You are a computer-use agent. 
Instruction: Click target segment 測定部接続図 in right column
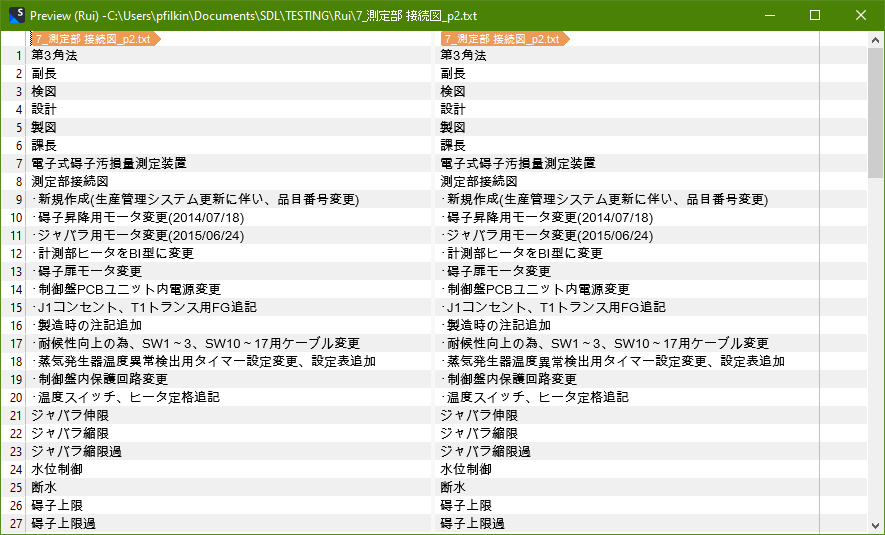pyautogui.click(x=478, y=182)
